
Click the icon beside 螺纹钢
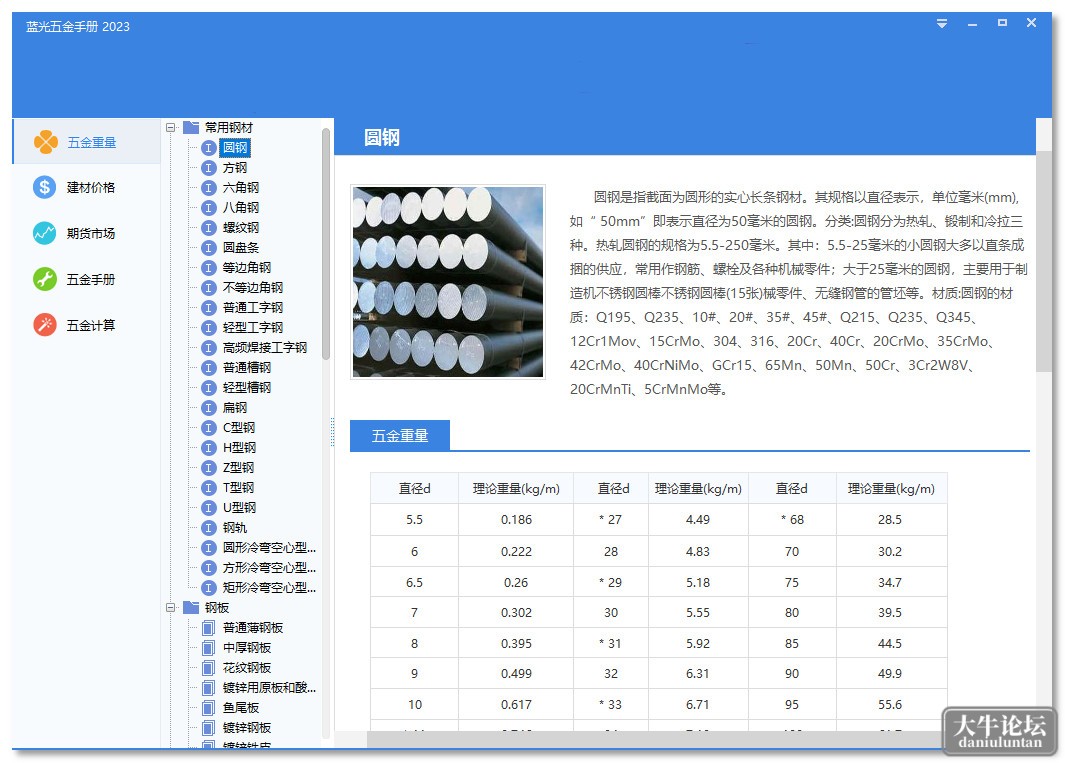coord(209,228)
